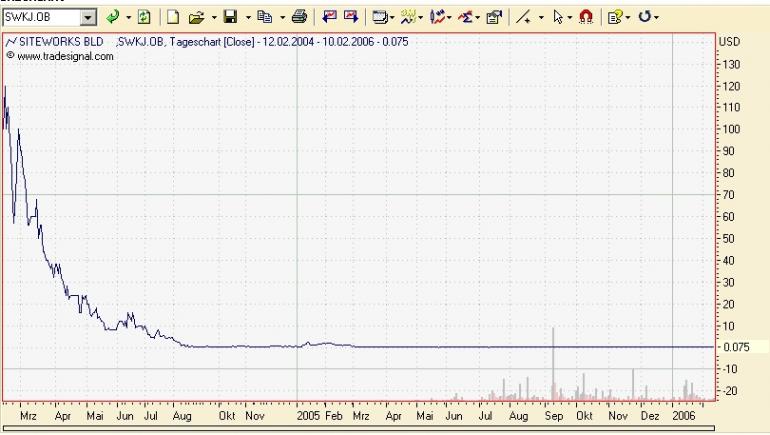Click the copy icon in toolbar
Viewport: 770px width, 435px height.
[265, 17]
